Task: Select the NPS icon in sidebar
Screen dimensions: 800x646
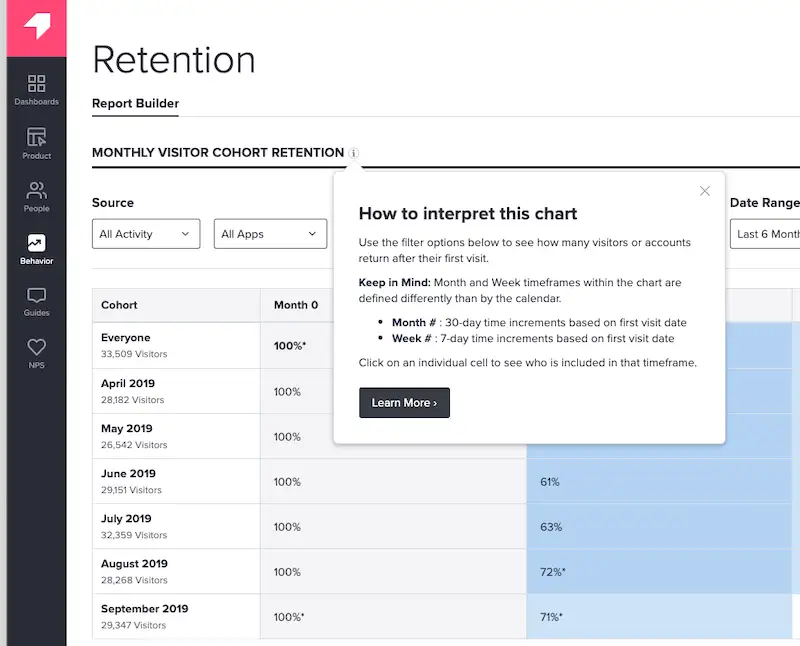Action: pyautogui.click(x=36, y=353)
